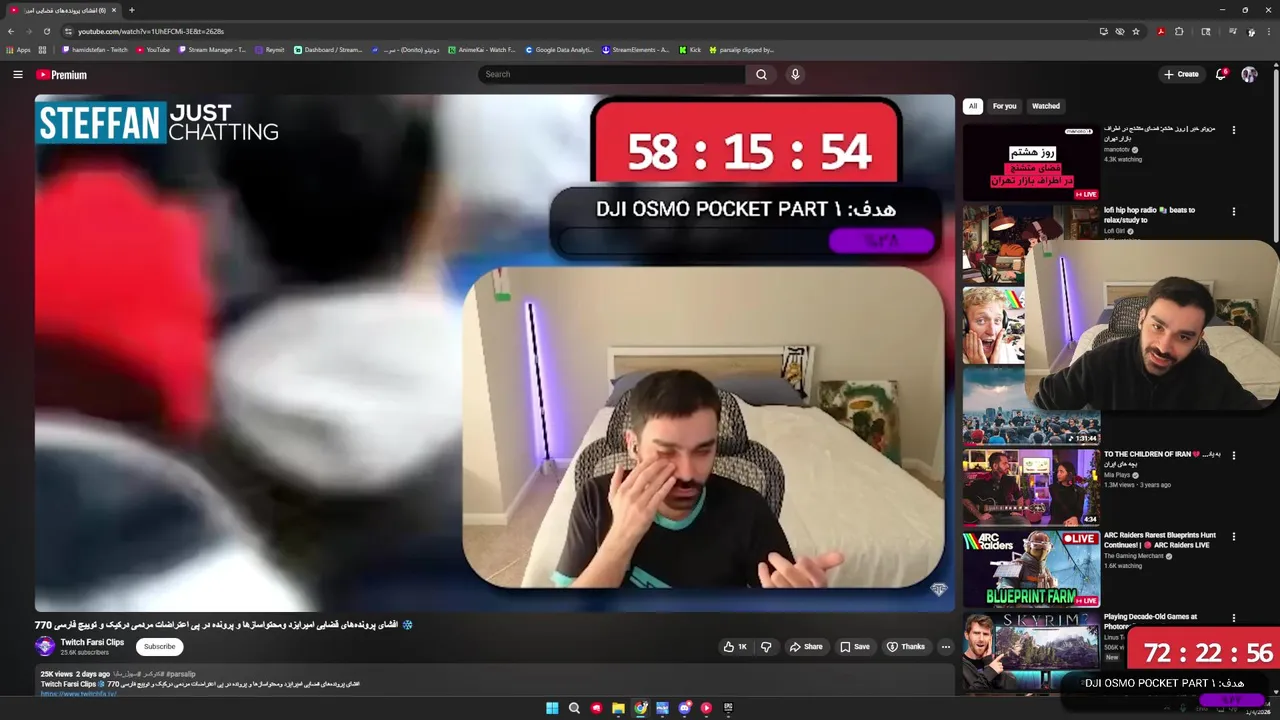
Task: Open Discord from the taskbar
Action: [684, 708]
